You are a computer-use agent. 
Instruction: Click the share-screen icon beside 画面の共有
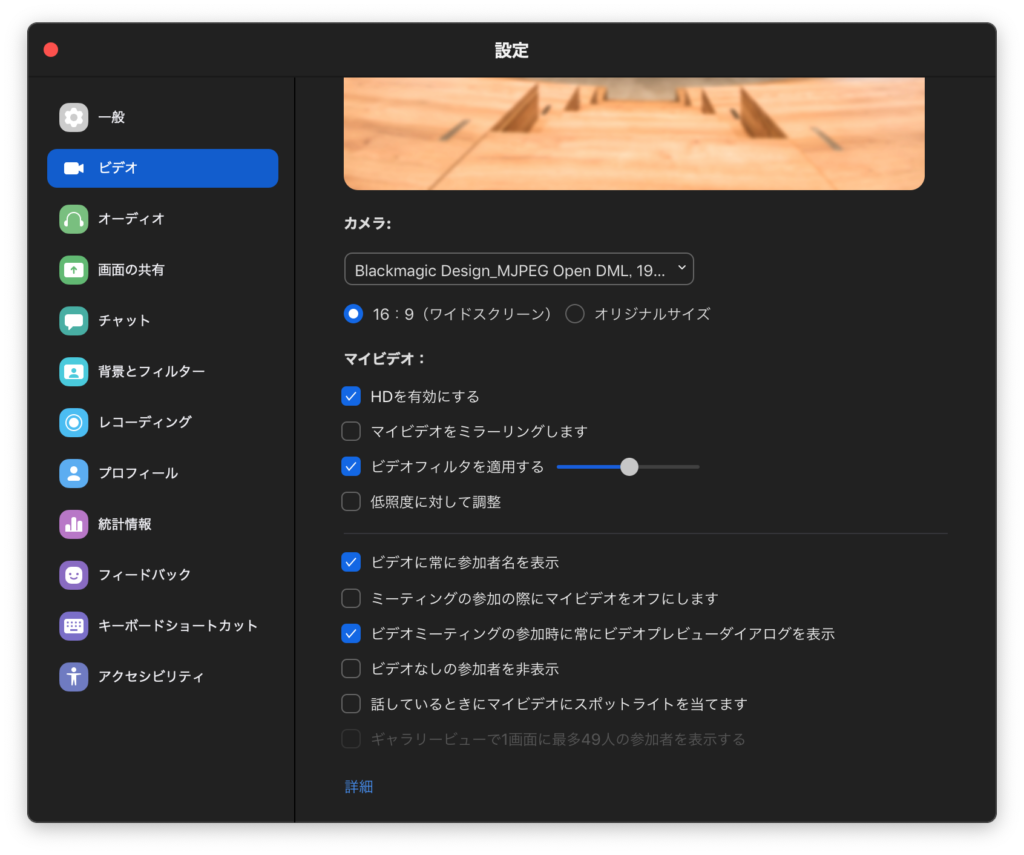pos(74,270)
